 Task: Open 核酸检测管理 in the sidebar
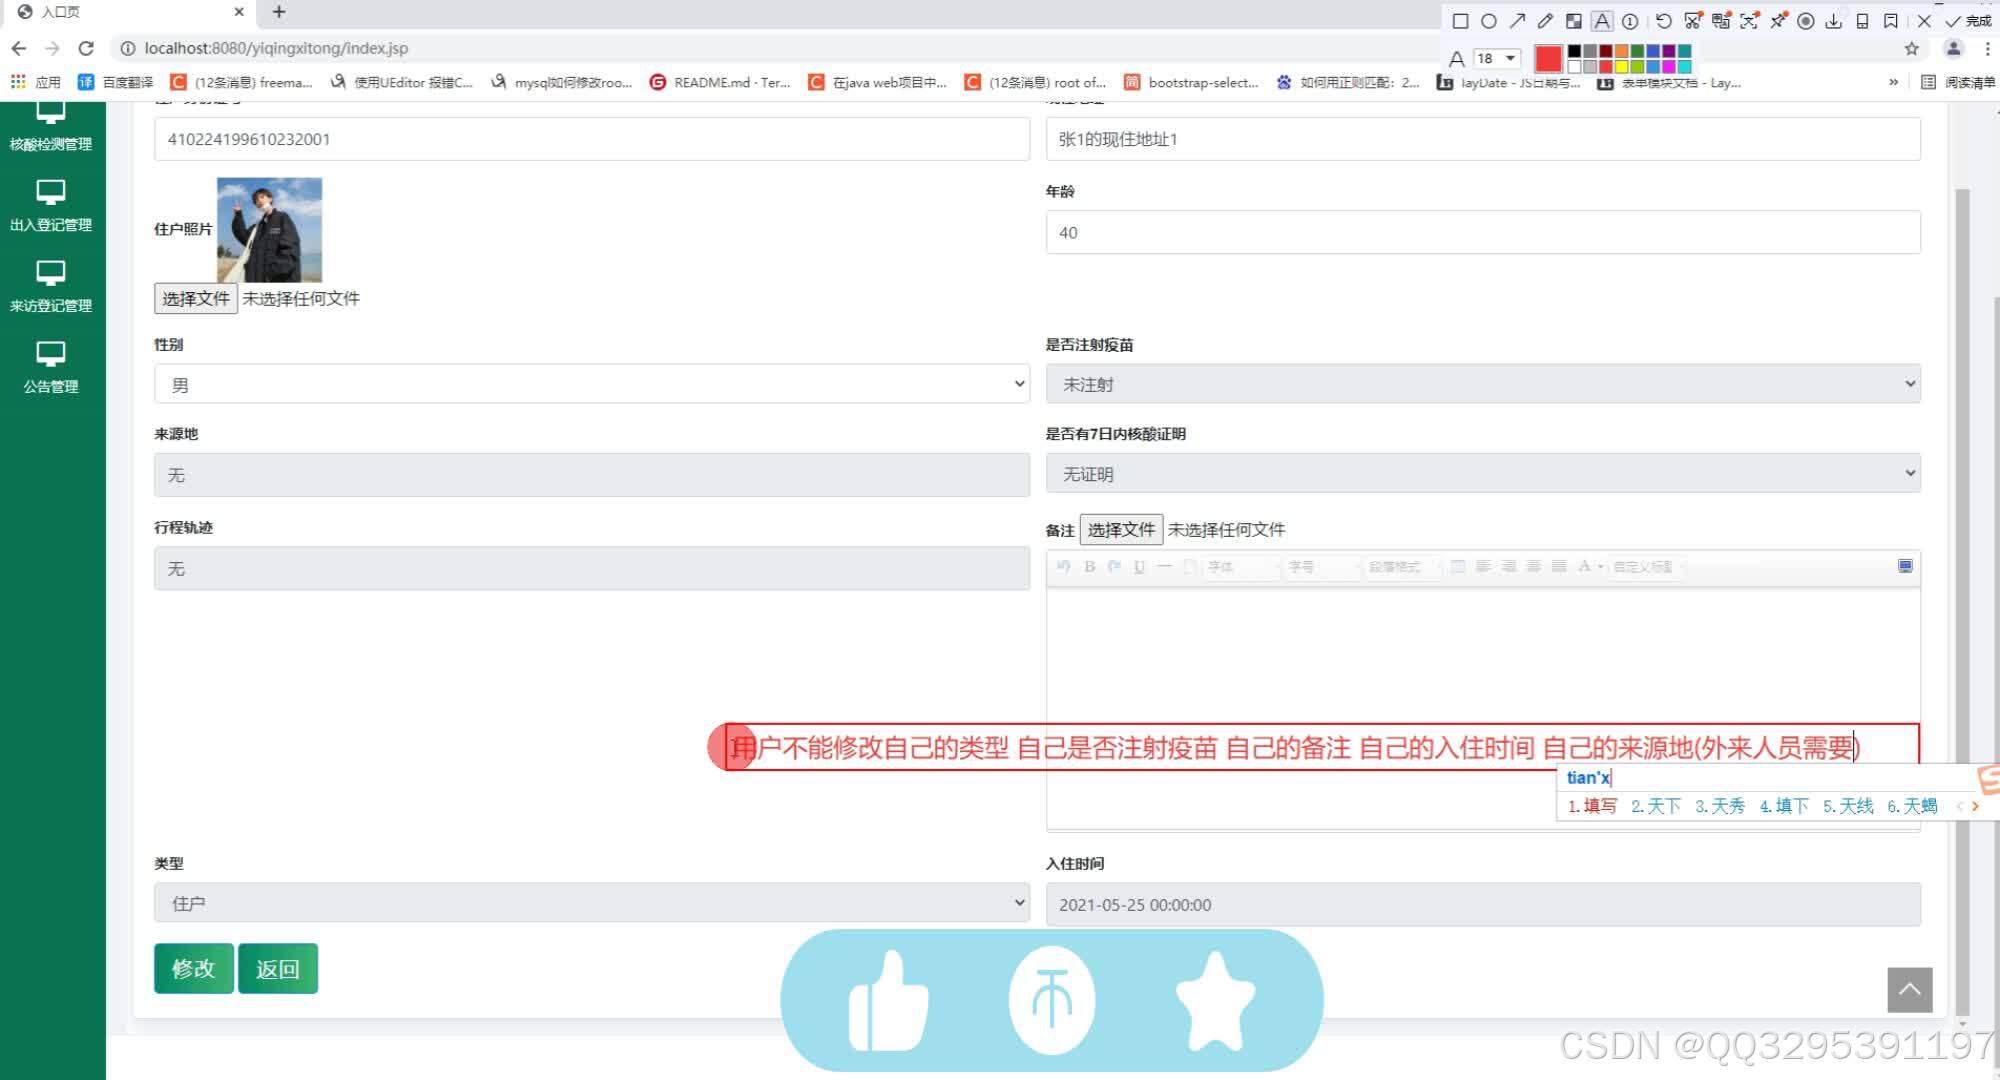click(x=51, y=127)
